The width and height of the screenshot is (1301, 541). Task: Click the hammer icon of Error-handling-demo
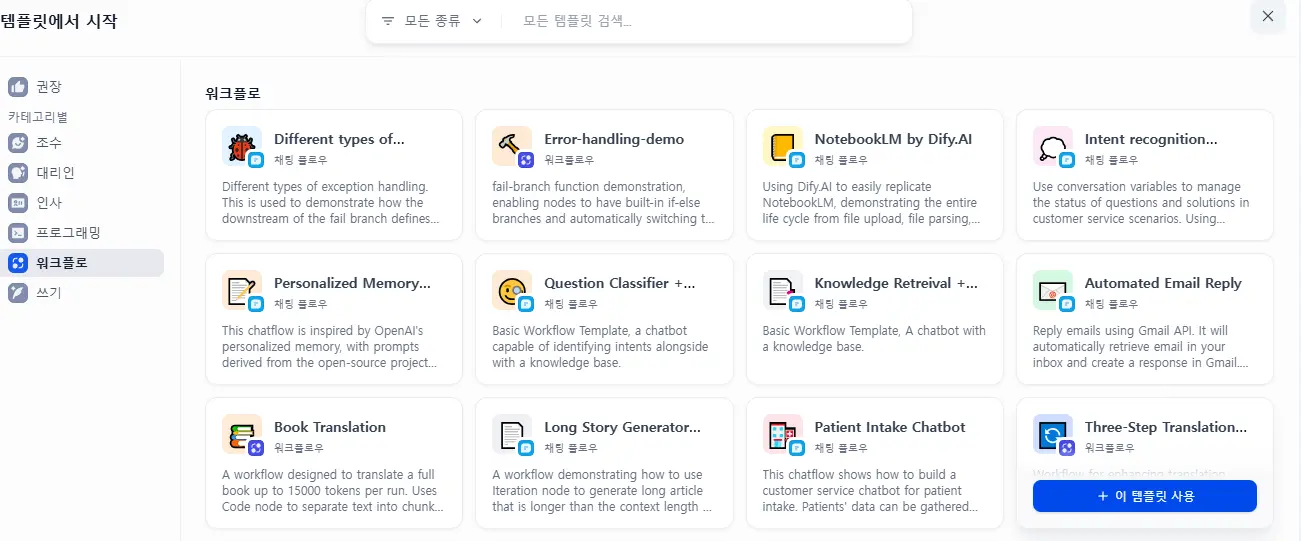tap(511, 146)
